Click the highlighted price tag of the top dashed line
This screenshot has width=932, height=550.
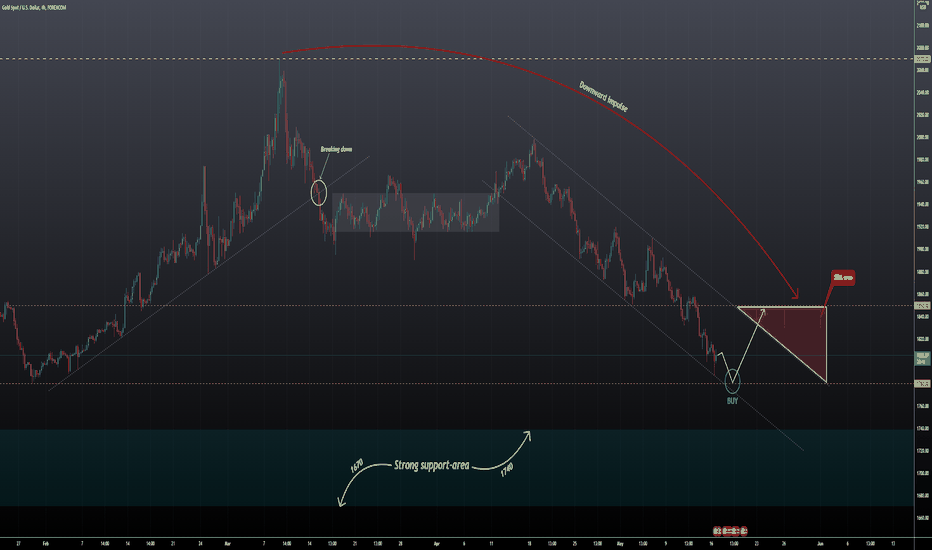pyautogui.click(x=922, y=59)
